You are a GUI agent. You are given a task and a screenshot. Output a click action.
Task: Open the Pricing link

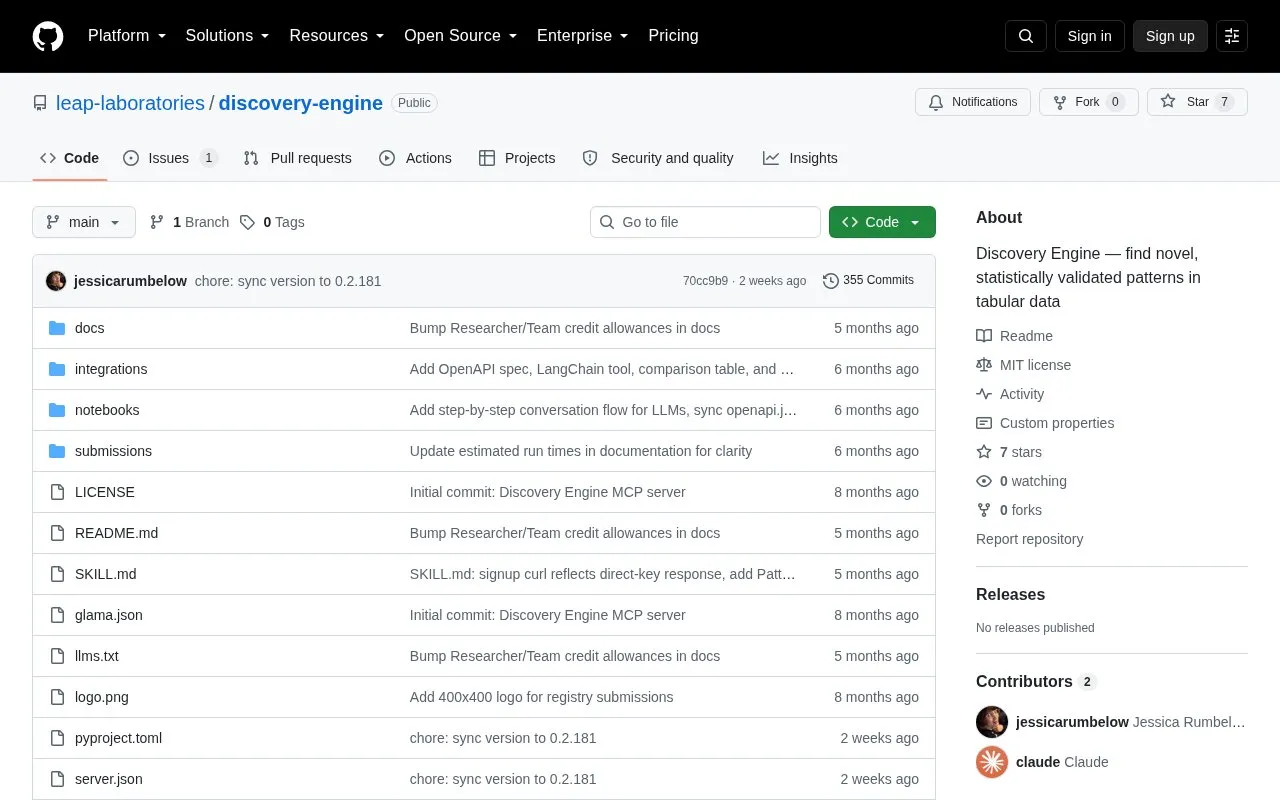[x=673, y=36]
